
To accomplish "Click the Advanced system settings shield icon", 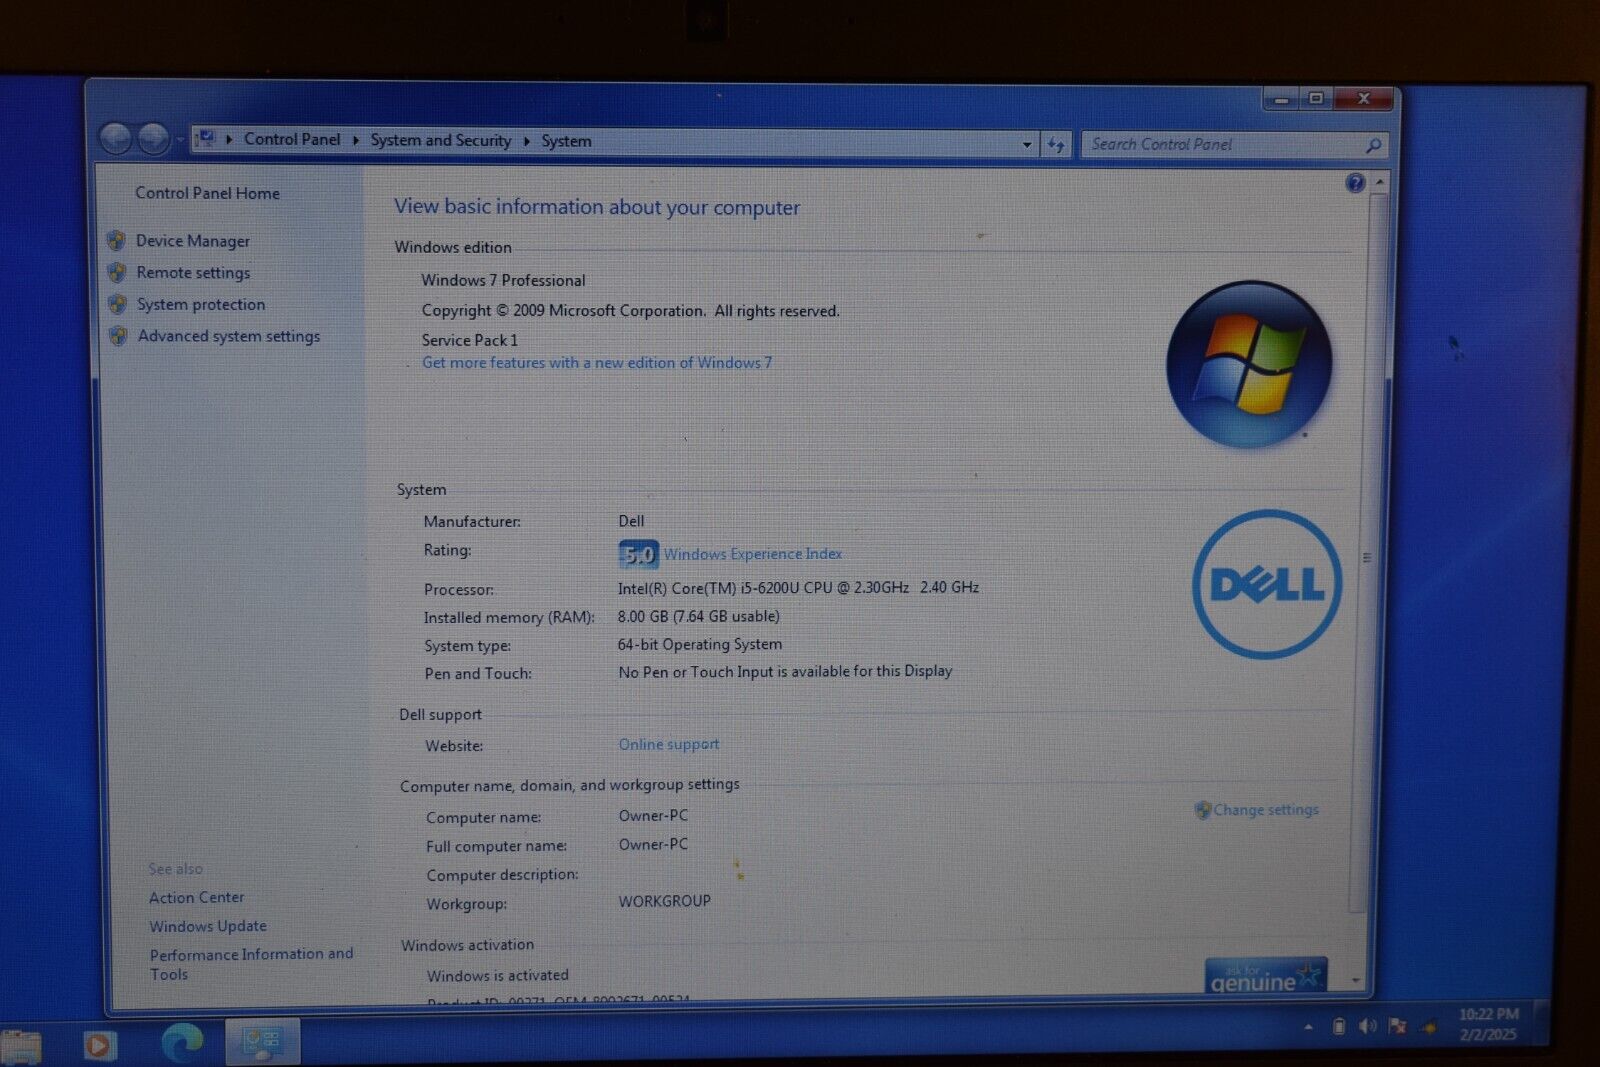I will click(x=118, y=336).
